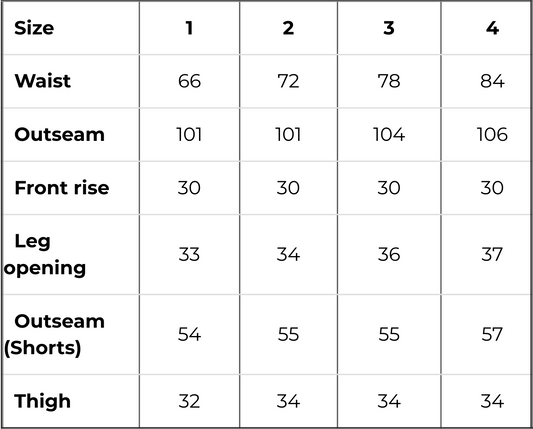Select the size 4 column header
The width and height of the screenshot is (533, 429).
[x=487, y=28]
